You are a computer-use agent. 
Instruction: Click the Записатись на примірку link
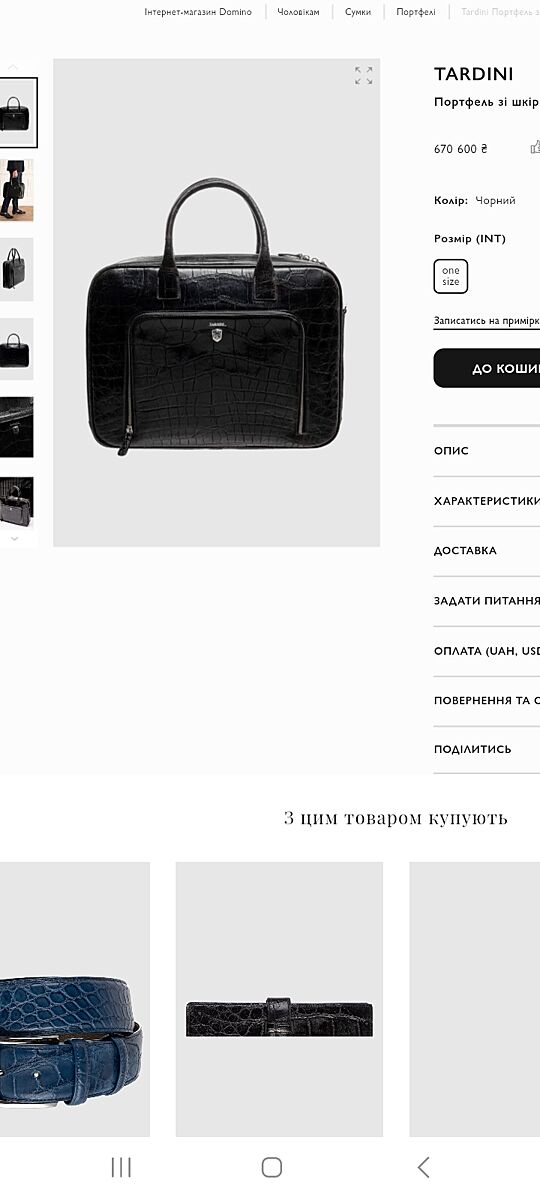(487, 321)
